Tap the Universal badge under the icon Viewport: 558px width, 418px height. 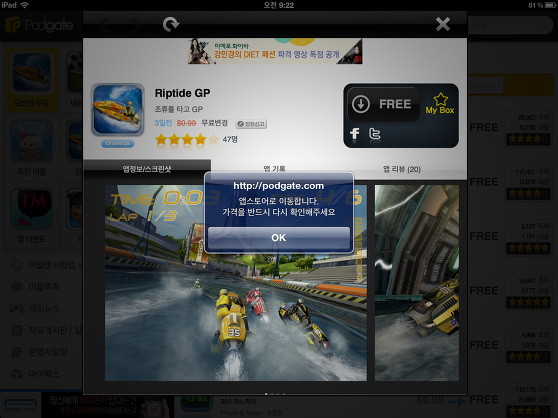pyautogui.click(x=117, y=144)
